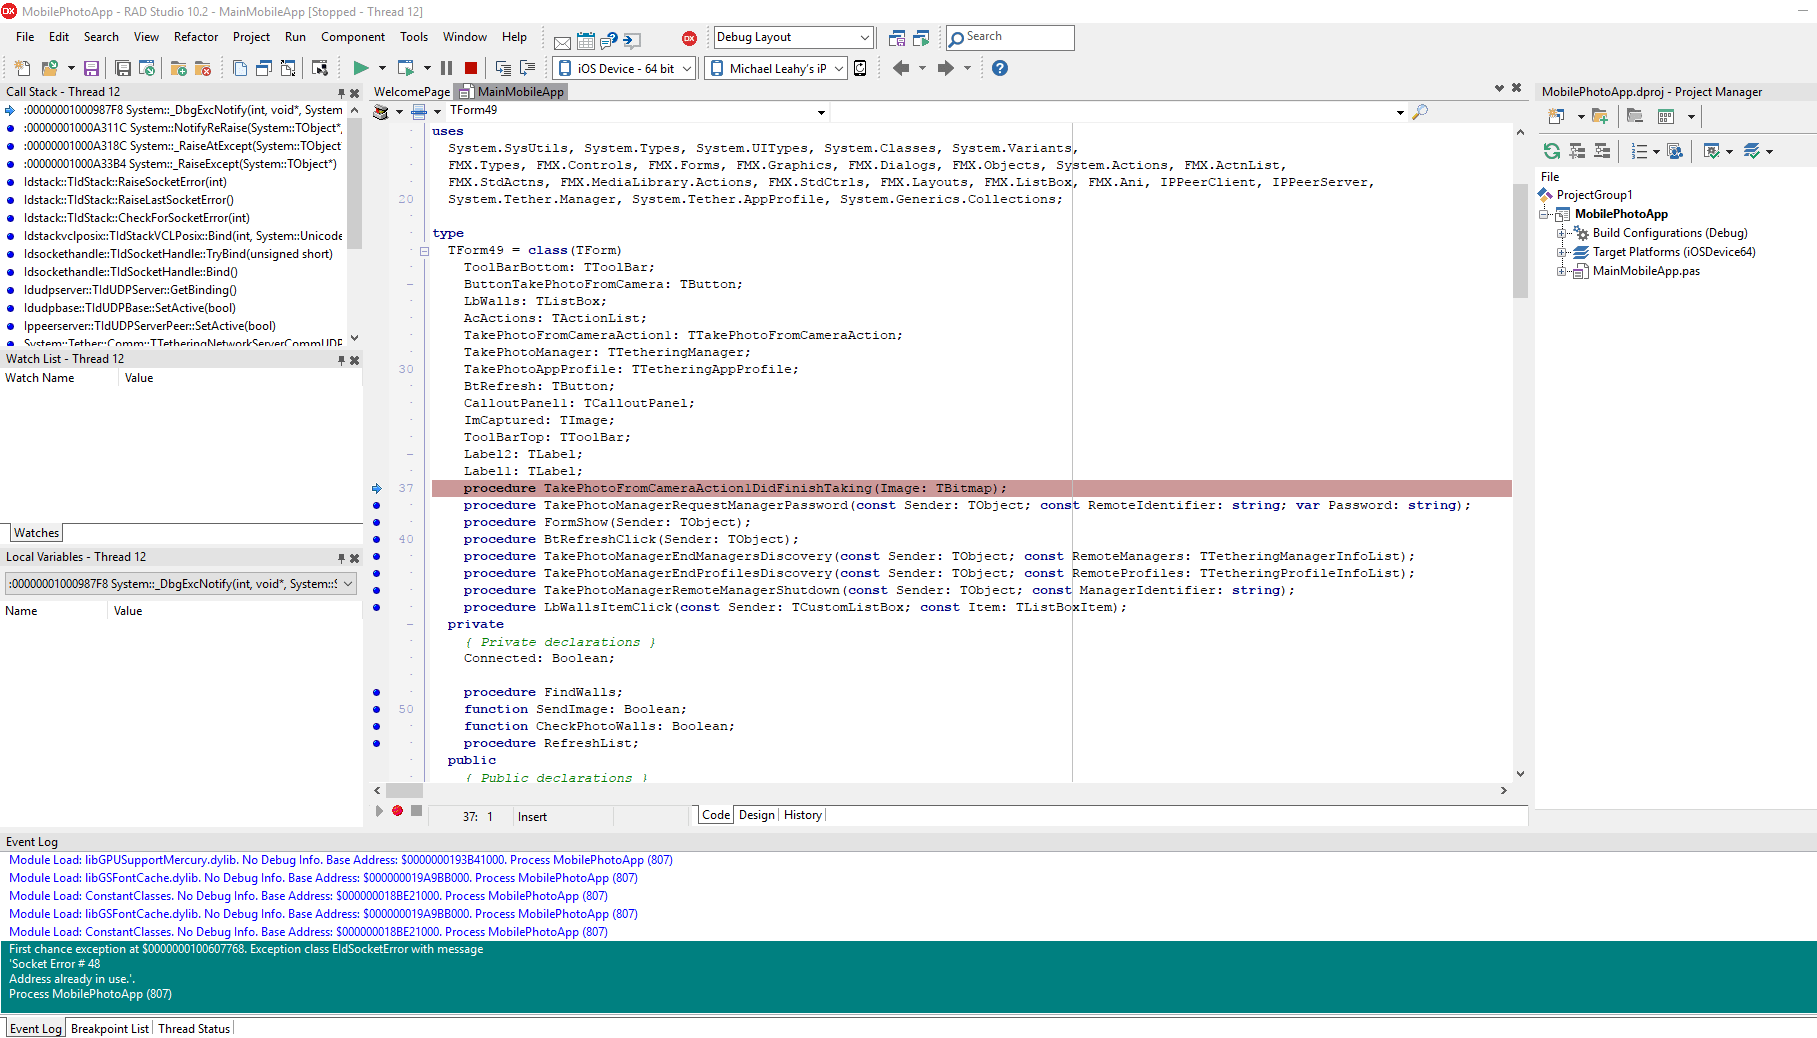Open Help with the blue question mark button
This screenshot has width=1817, height=1038.
[999, 68]
